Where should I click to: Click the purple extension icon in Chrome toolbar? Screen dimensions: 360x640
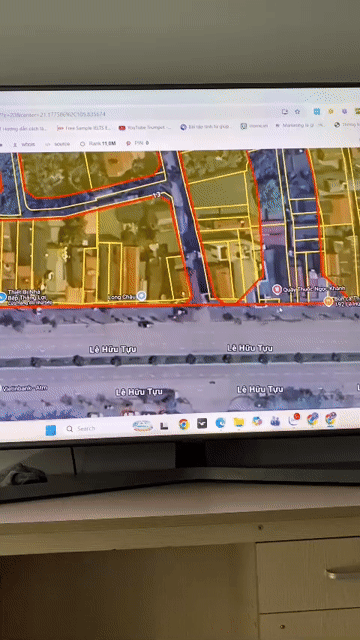tap(344, 111)
